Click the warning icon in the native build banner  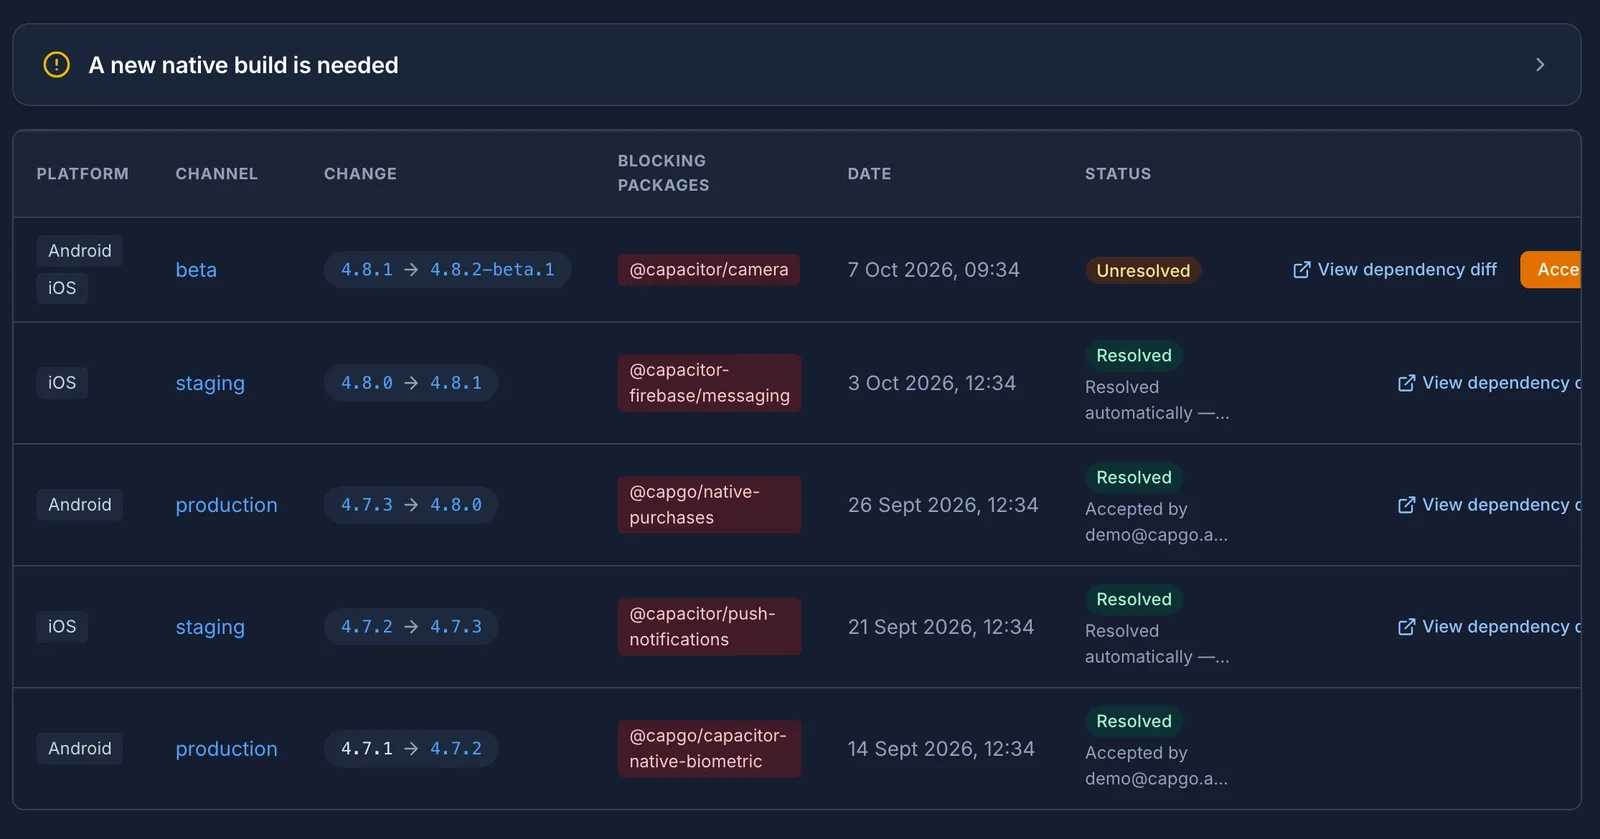(x=57, y=65)
